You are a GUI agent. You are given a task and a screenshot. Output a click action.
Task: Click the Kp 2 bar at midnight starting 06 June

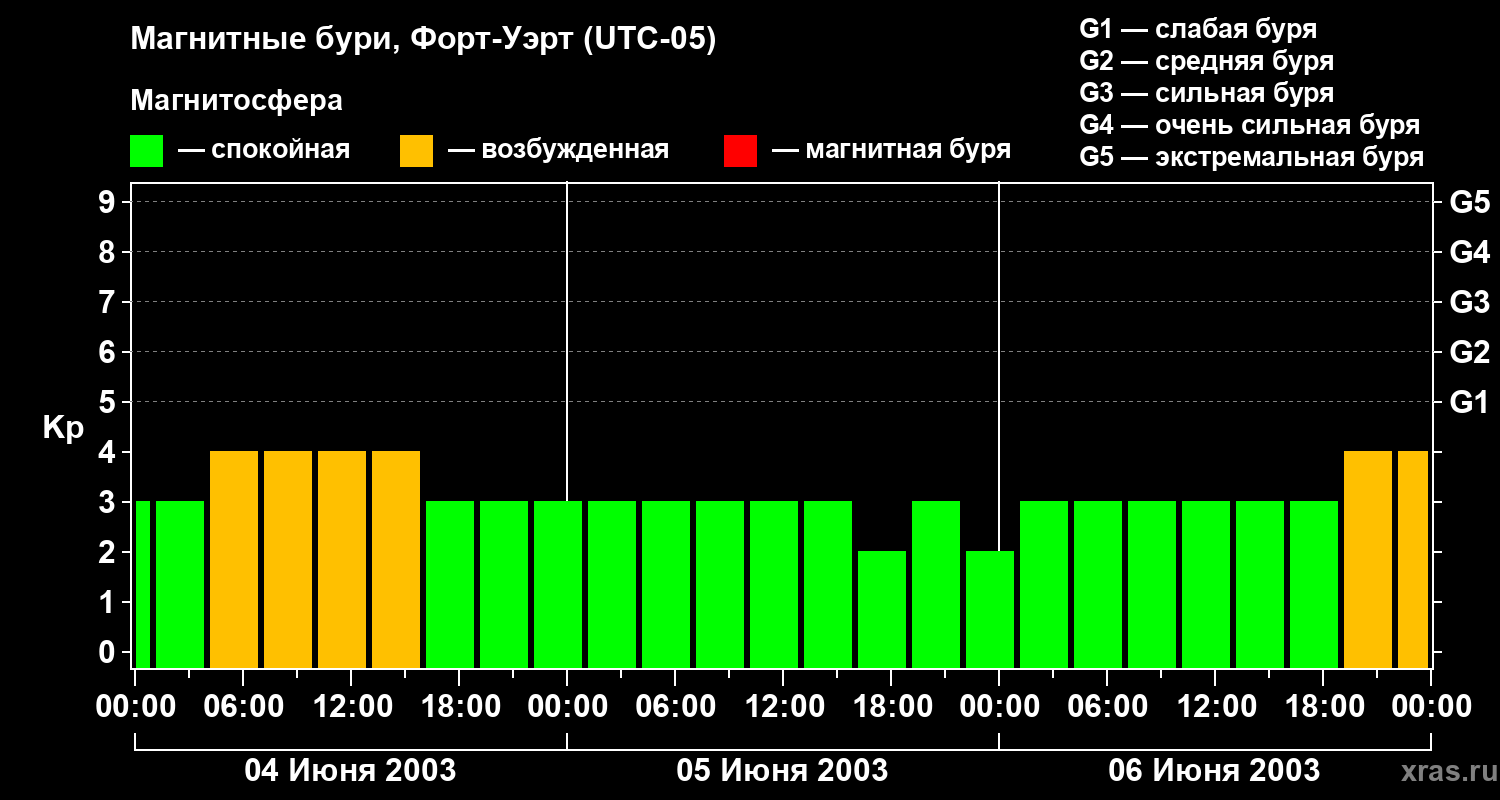990,609
